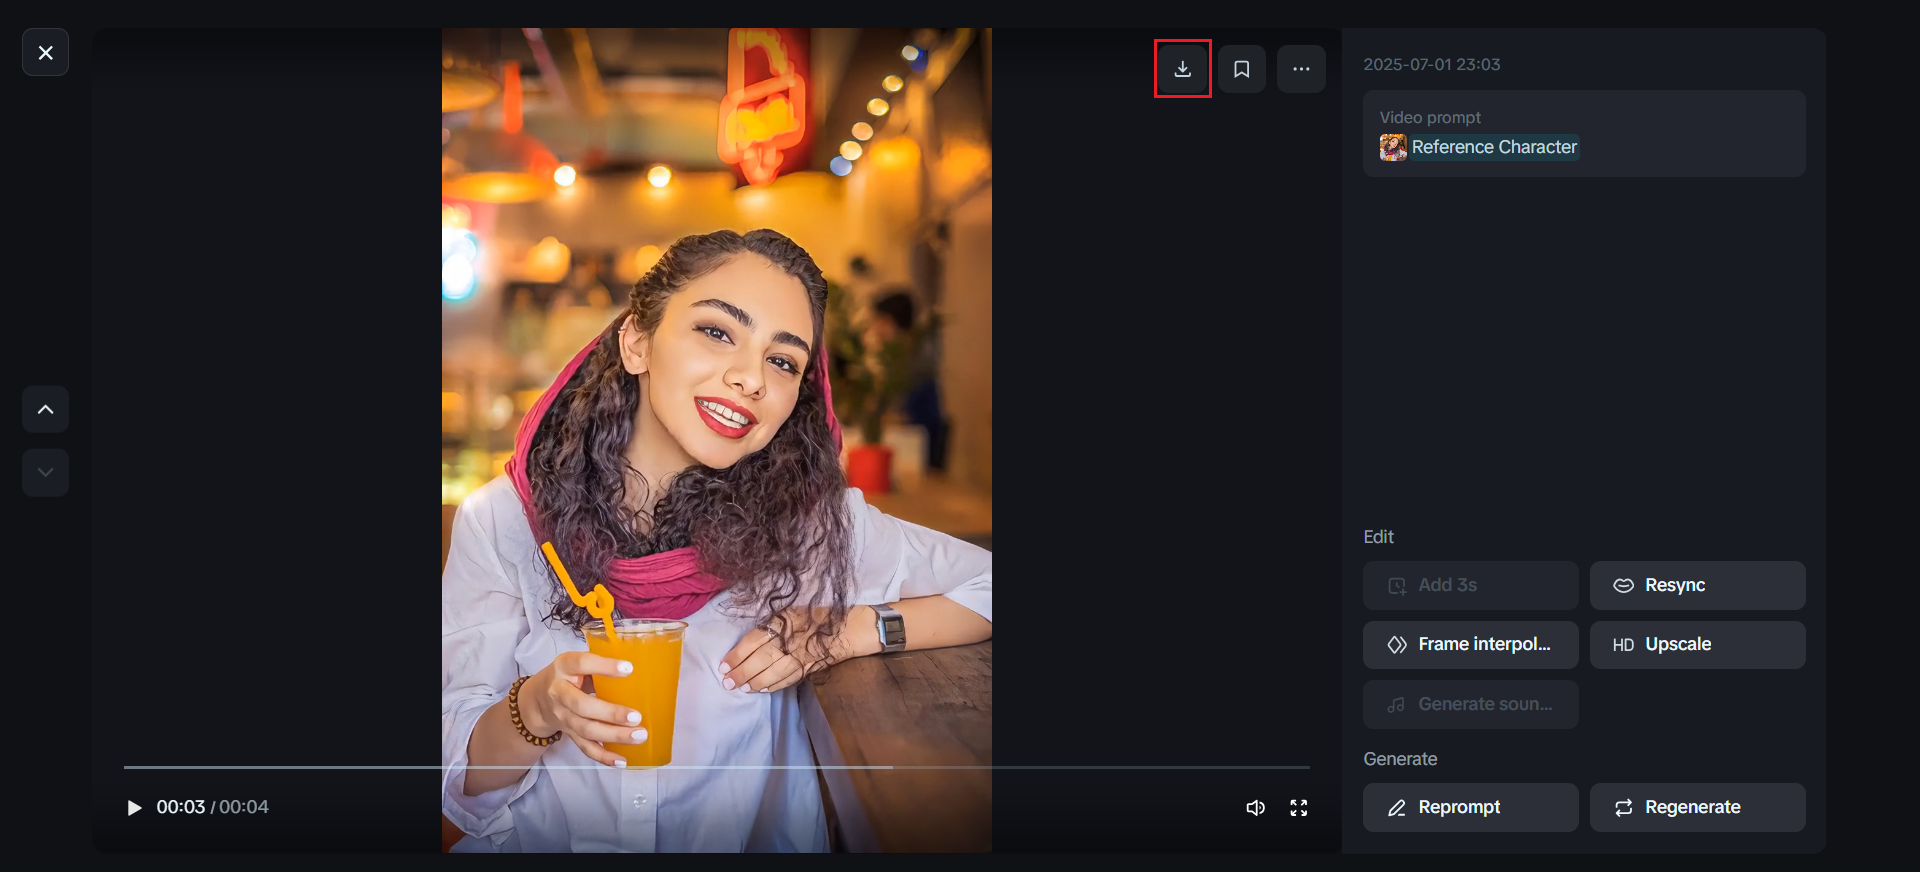
Task: Open Reprompt to edit the prompt
Action: [x=1470, y=807]
